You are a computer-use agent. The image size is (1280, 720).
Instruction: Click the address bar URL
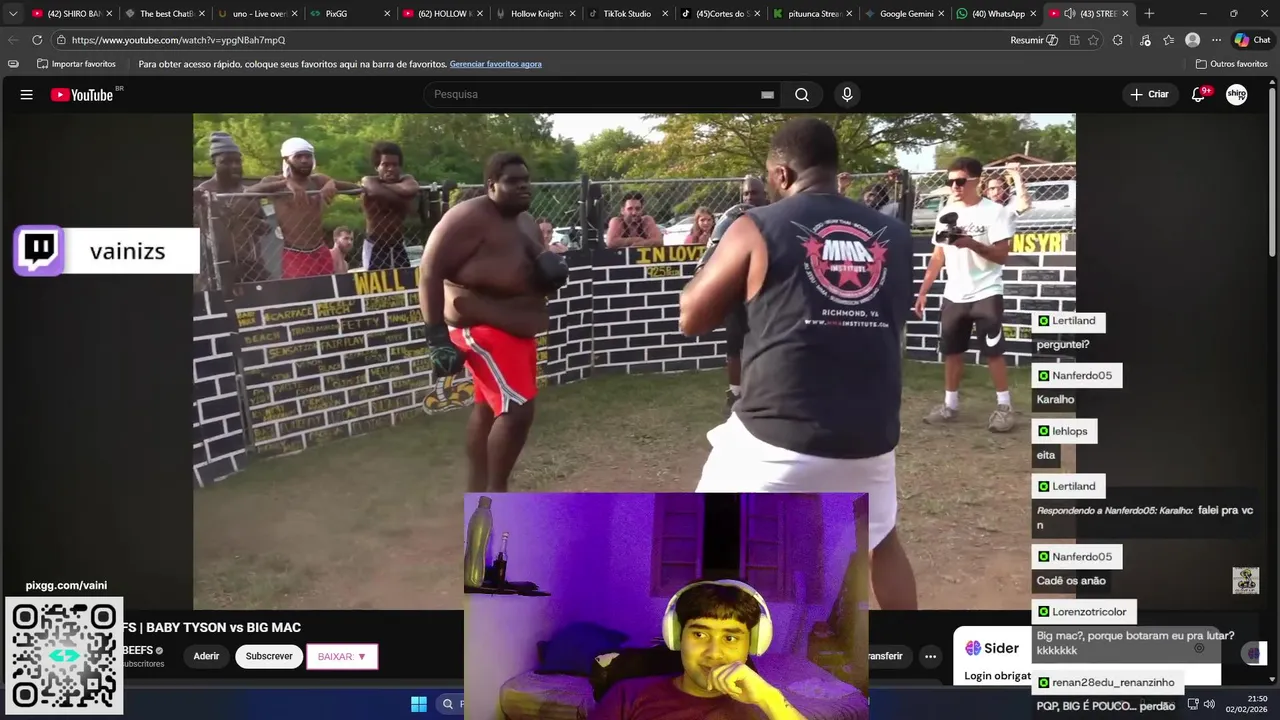(178, 40)
